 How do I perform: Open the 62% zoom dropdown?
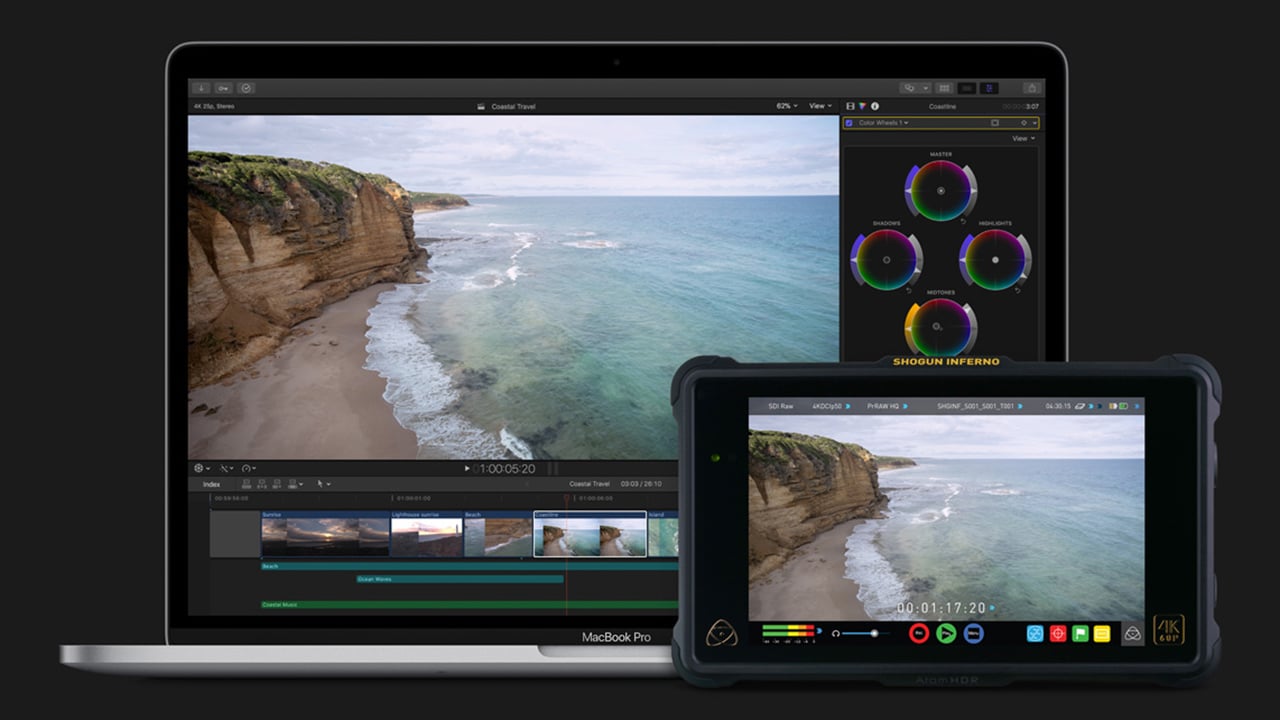(787, 106)
